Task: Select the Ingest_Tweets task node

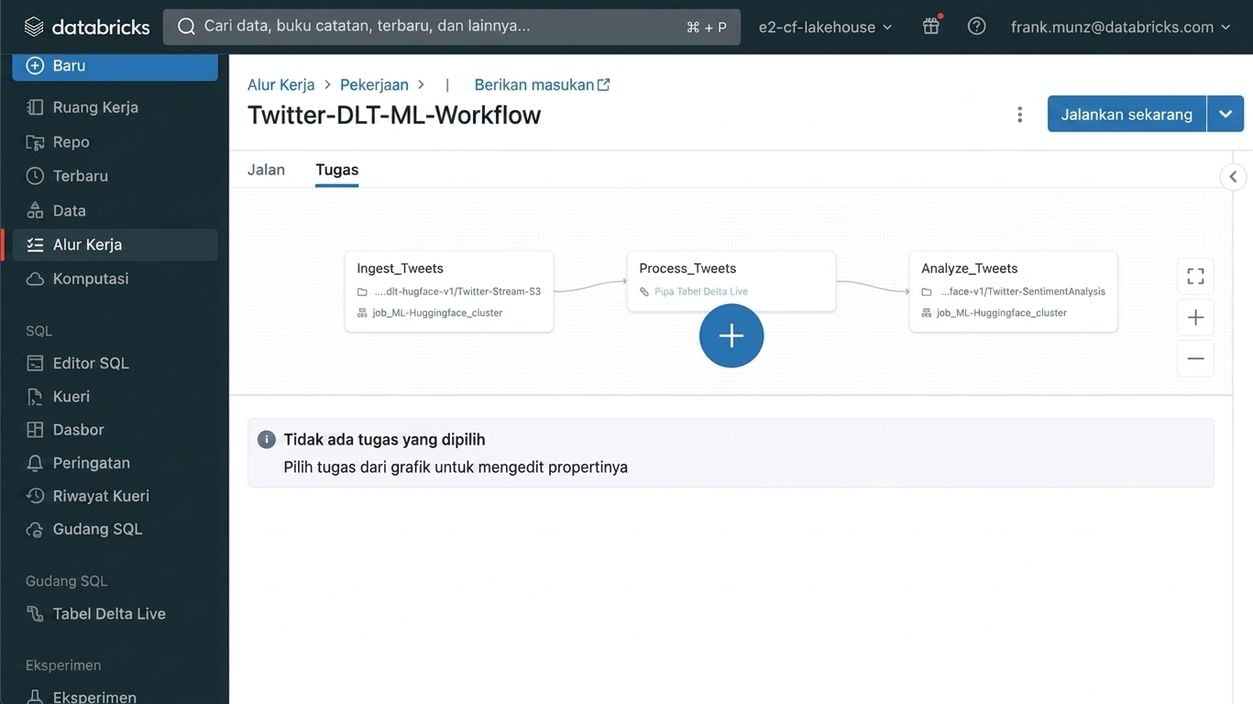Action: (x=449, y=291)
